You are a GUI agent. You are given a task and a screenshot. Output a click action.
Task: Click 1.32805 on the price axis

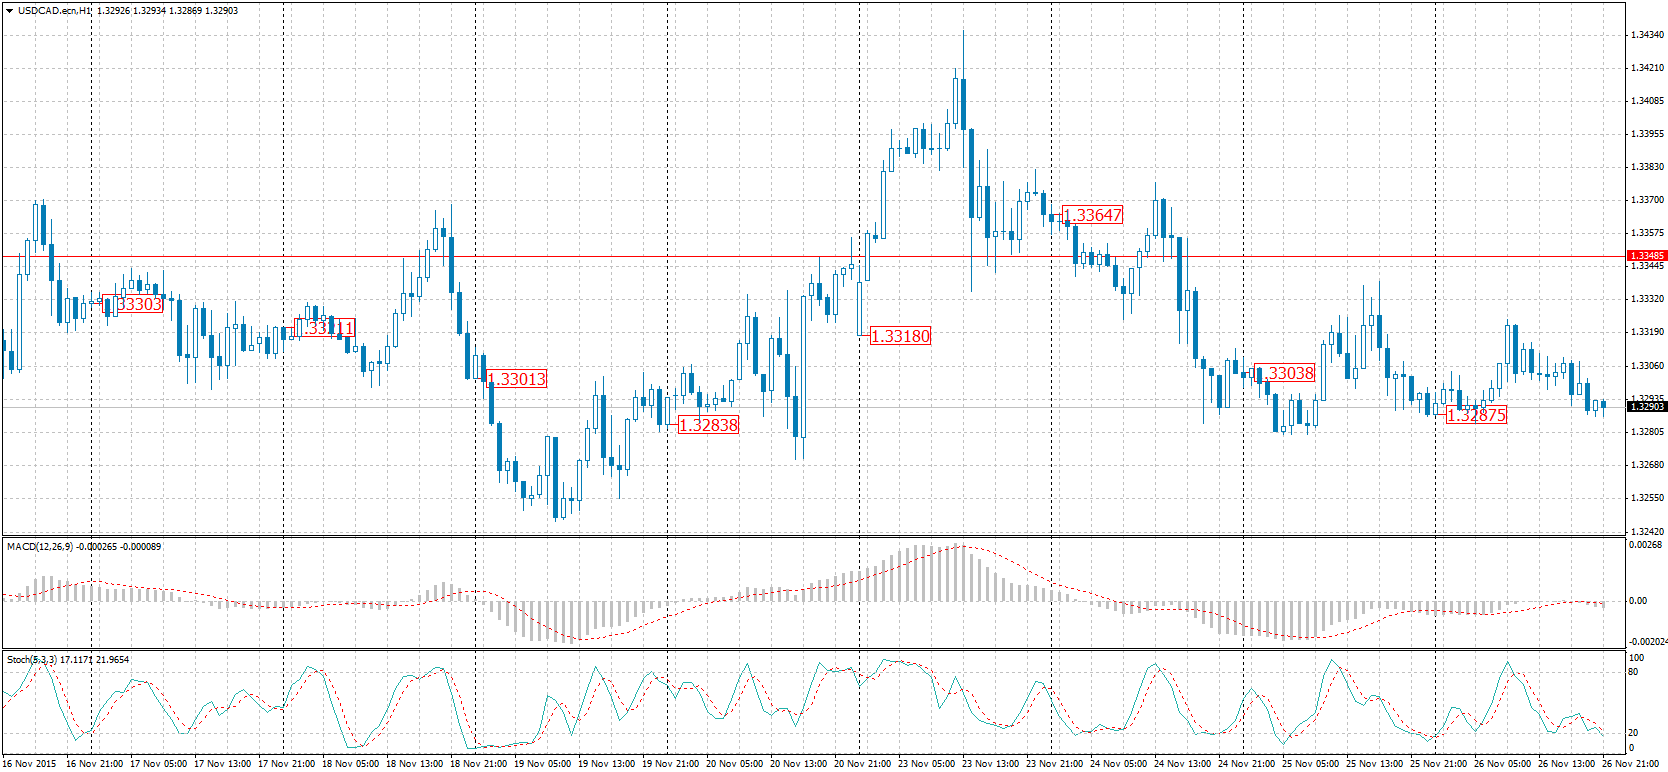[1647, 432]
